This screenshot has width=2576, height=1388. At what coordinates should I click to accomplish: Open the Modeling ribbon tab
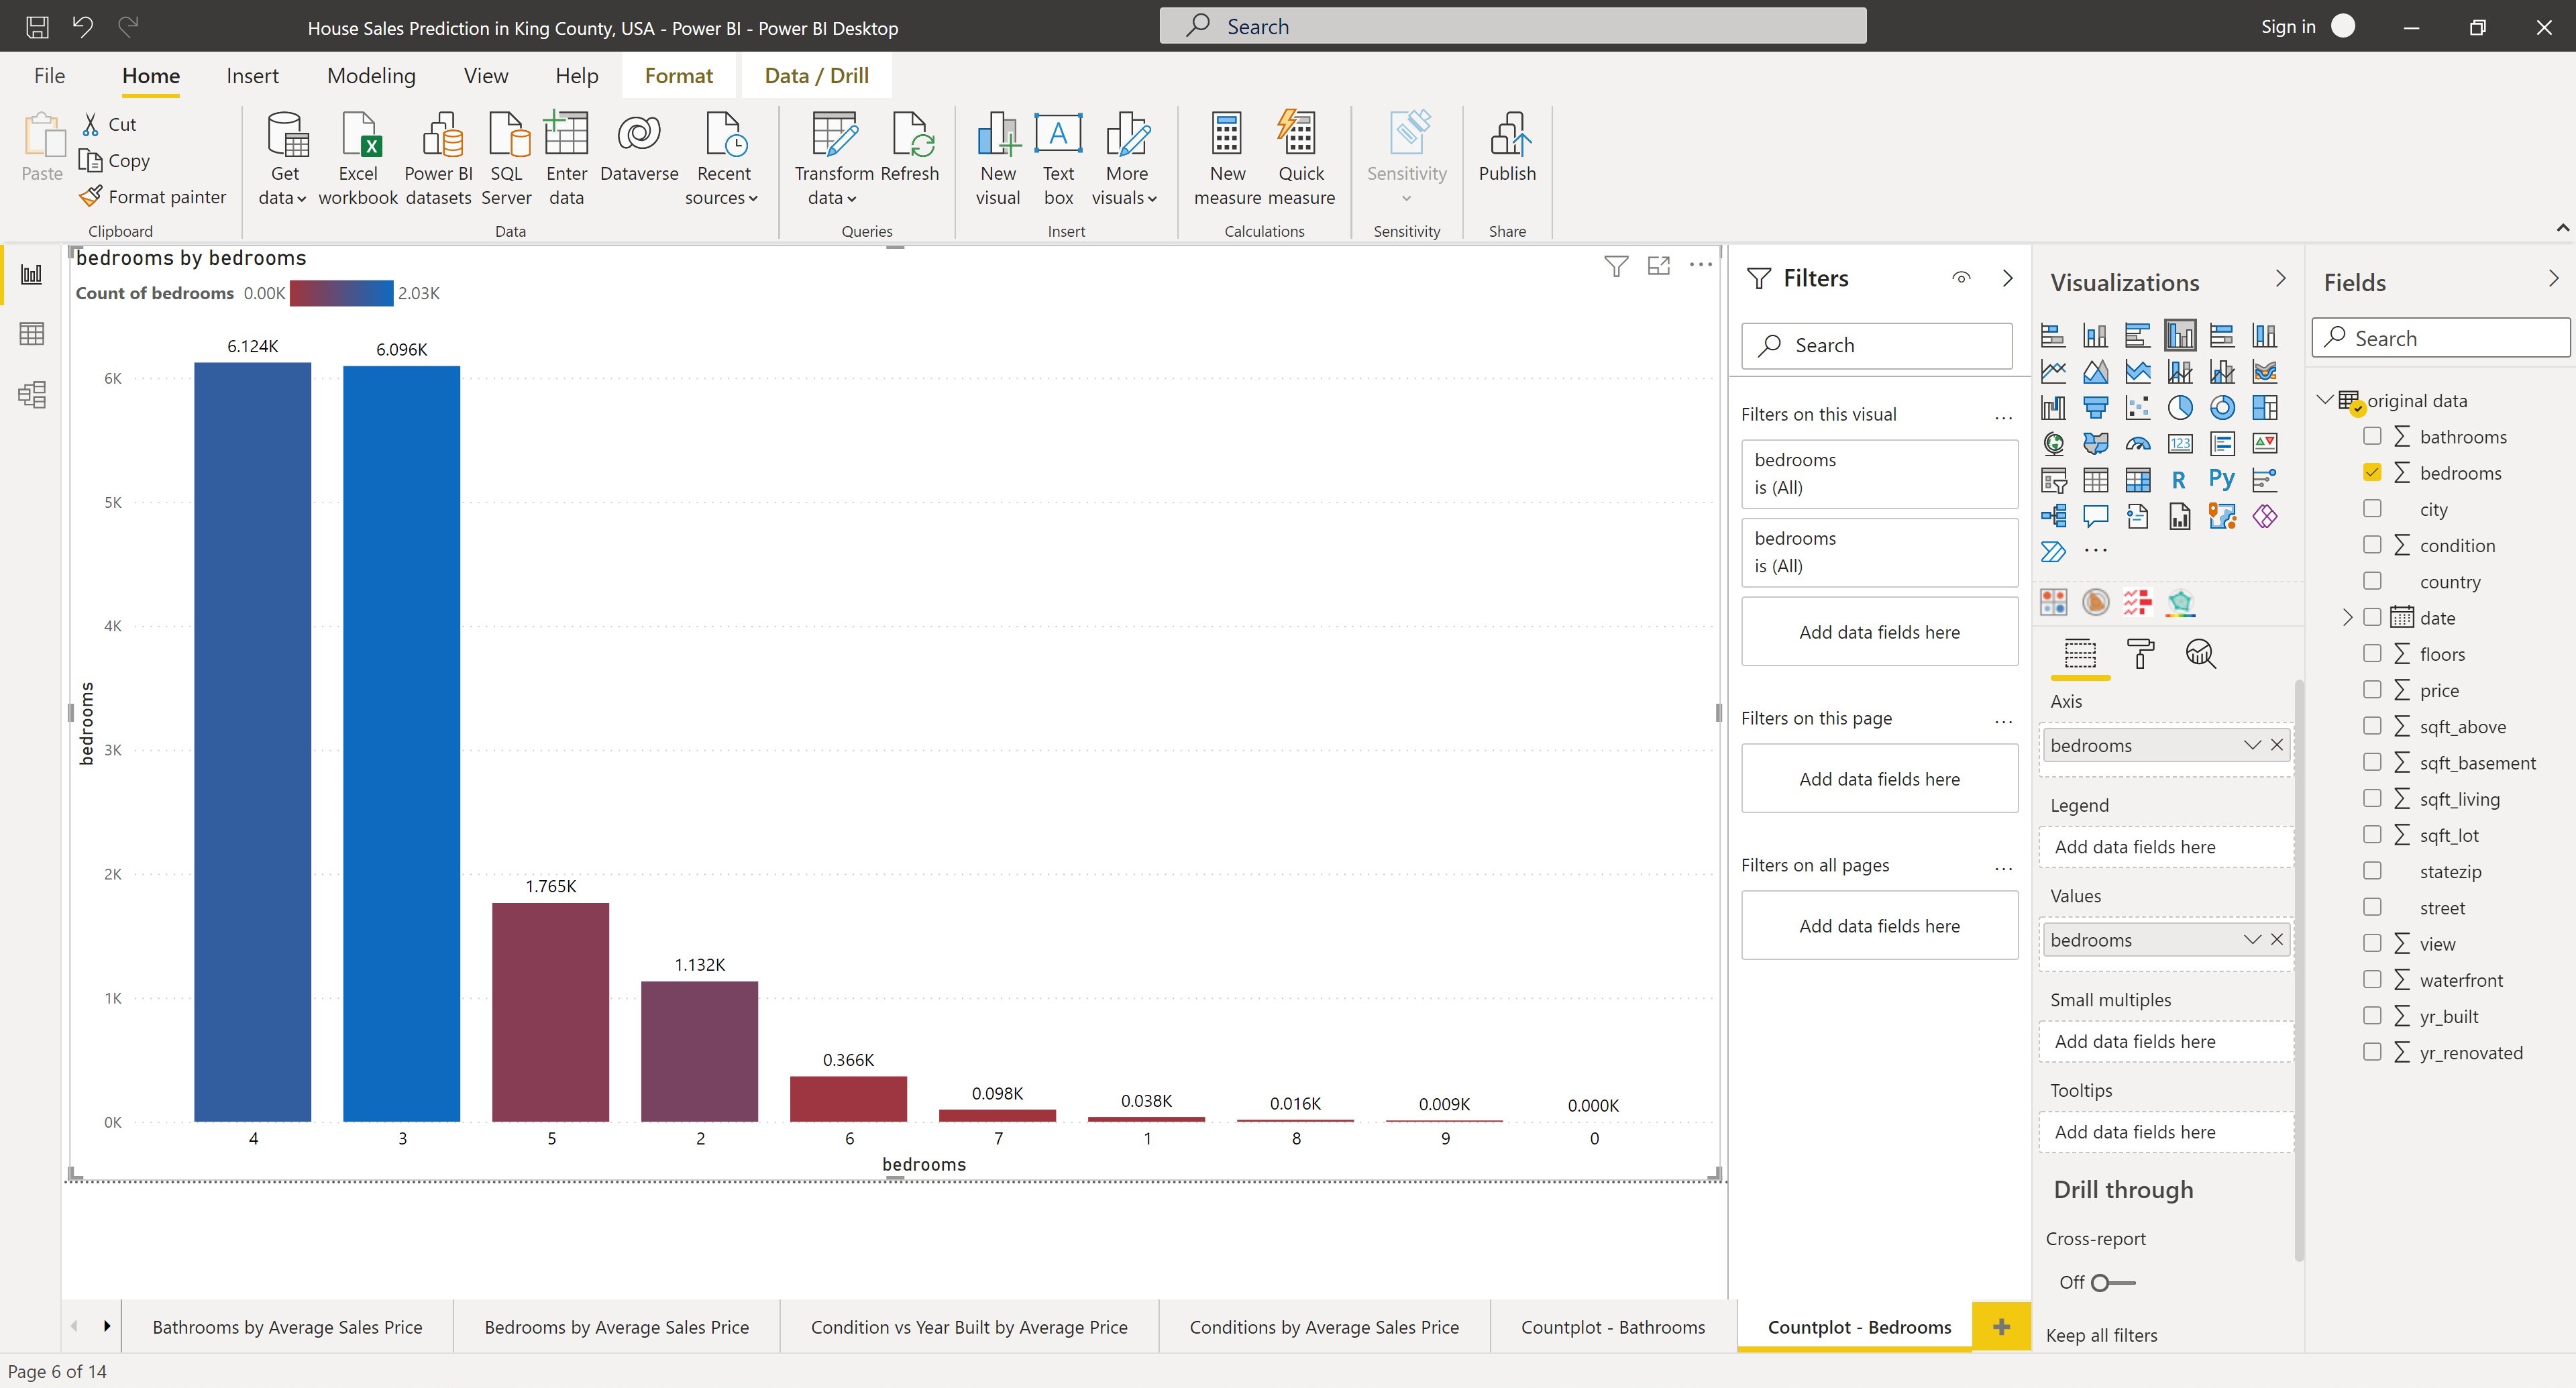click(371, 76)
